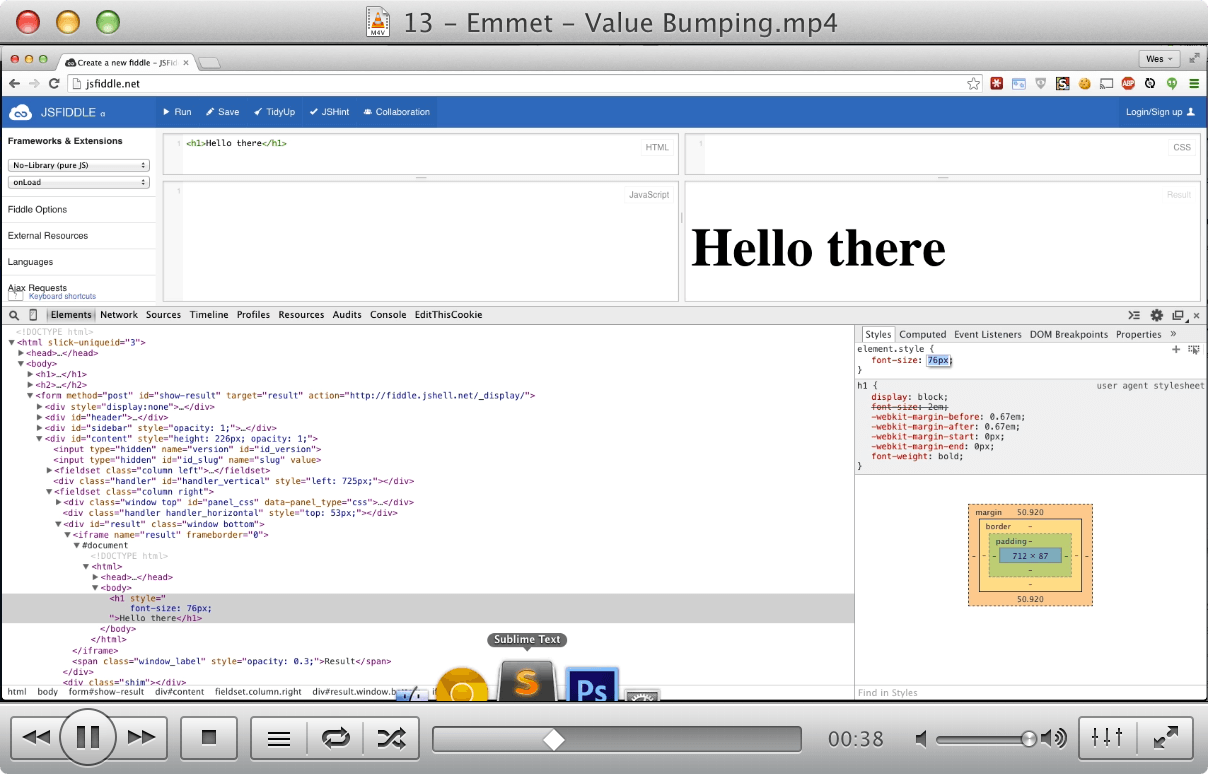Open the onLoad dropdown in JSFiddle sidebar
The width and height of the screenshot is (1208, 774).
[80, 182]
